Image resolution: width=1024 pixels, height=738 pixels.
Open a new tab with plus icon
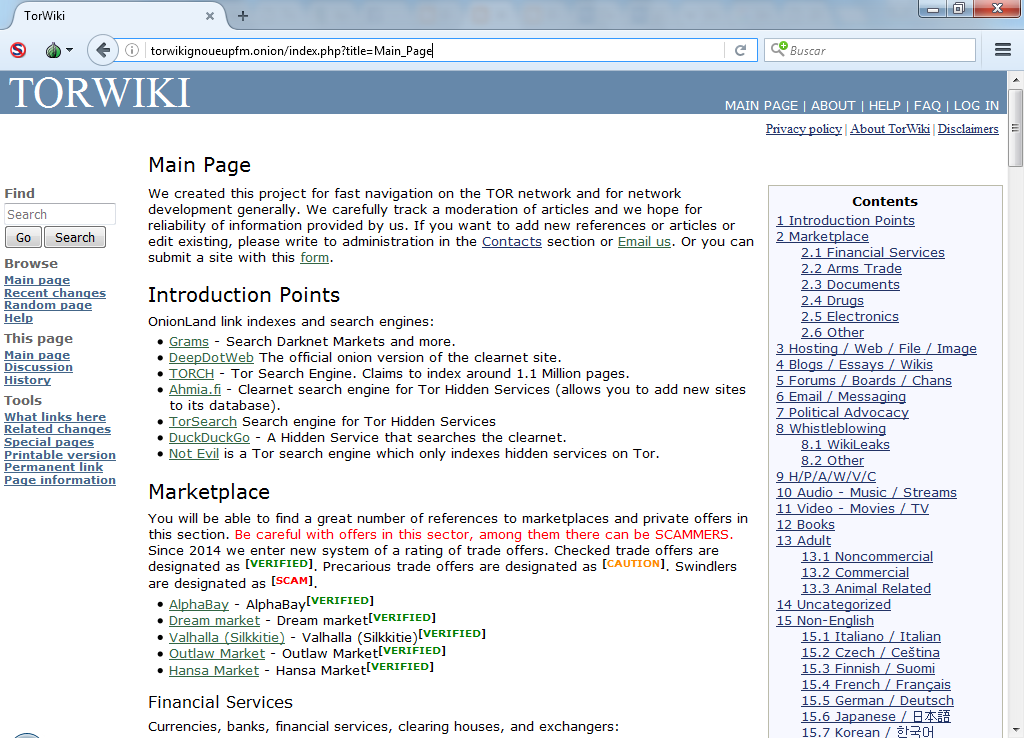tap(243, 16)
